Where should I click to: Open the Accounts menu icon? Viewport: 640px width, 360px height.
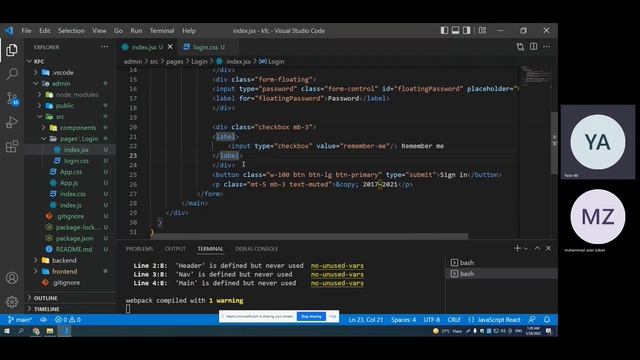click(x=12, y=278)
